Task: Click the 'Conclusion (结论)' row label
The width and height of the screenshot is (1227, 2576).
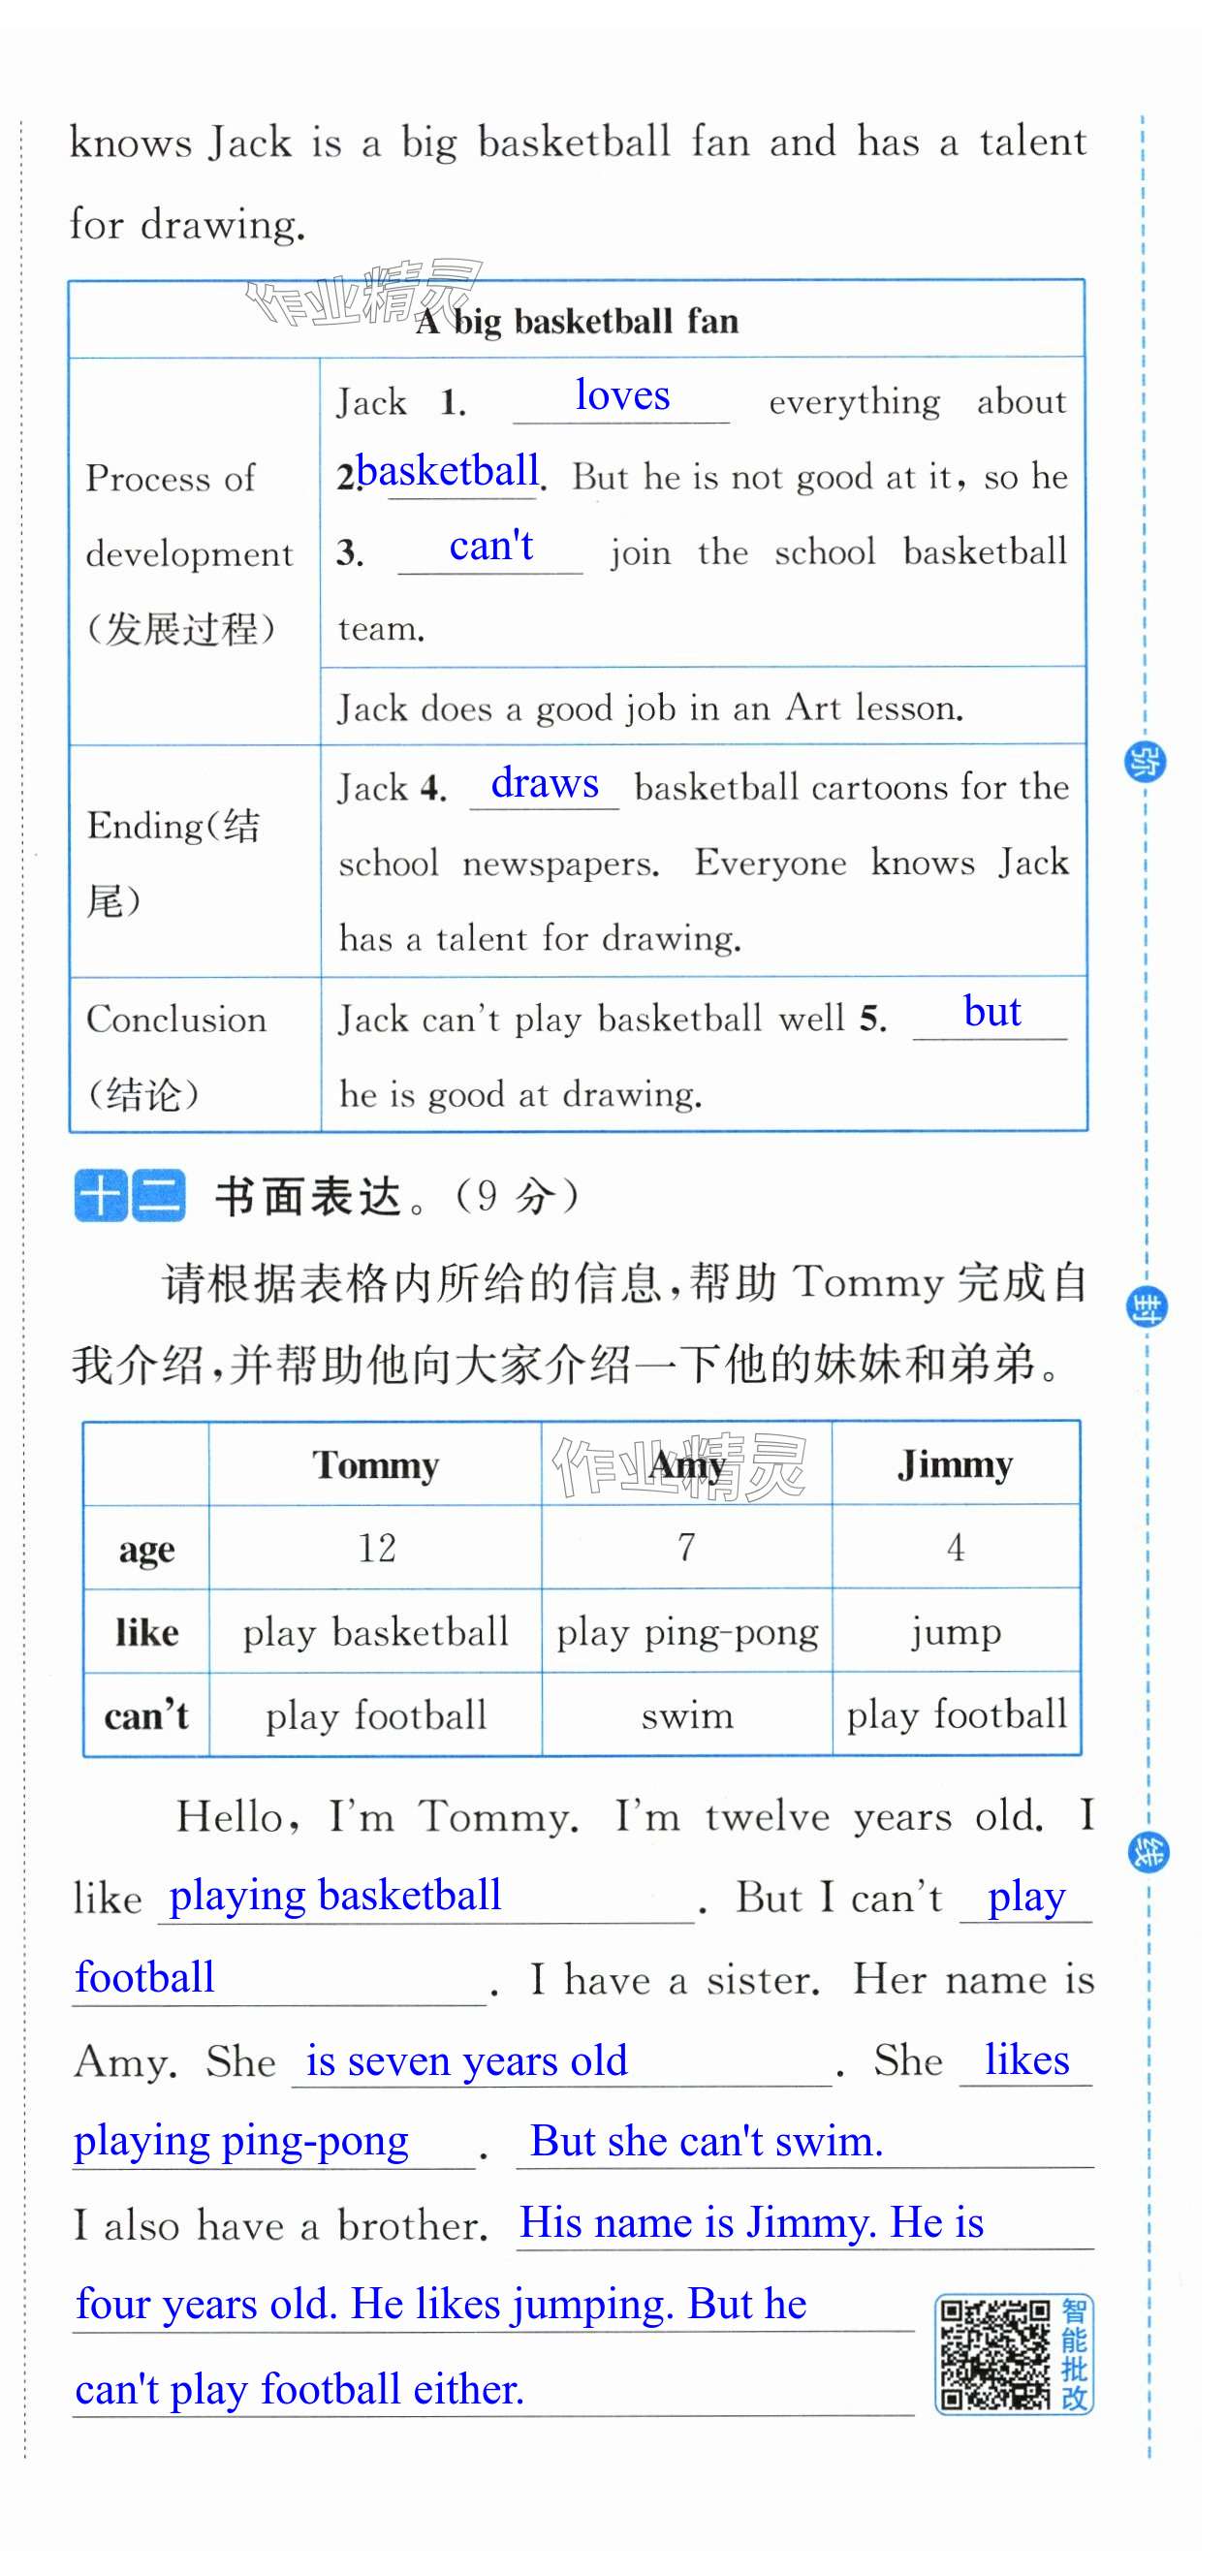Action: pos(176,1056)
